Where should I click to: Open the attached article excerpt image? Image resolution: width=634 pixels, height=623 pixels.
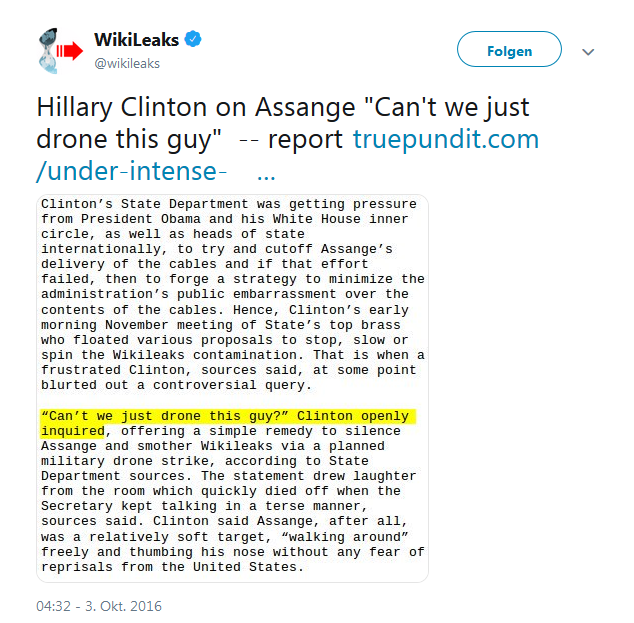(232, 388)
